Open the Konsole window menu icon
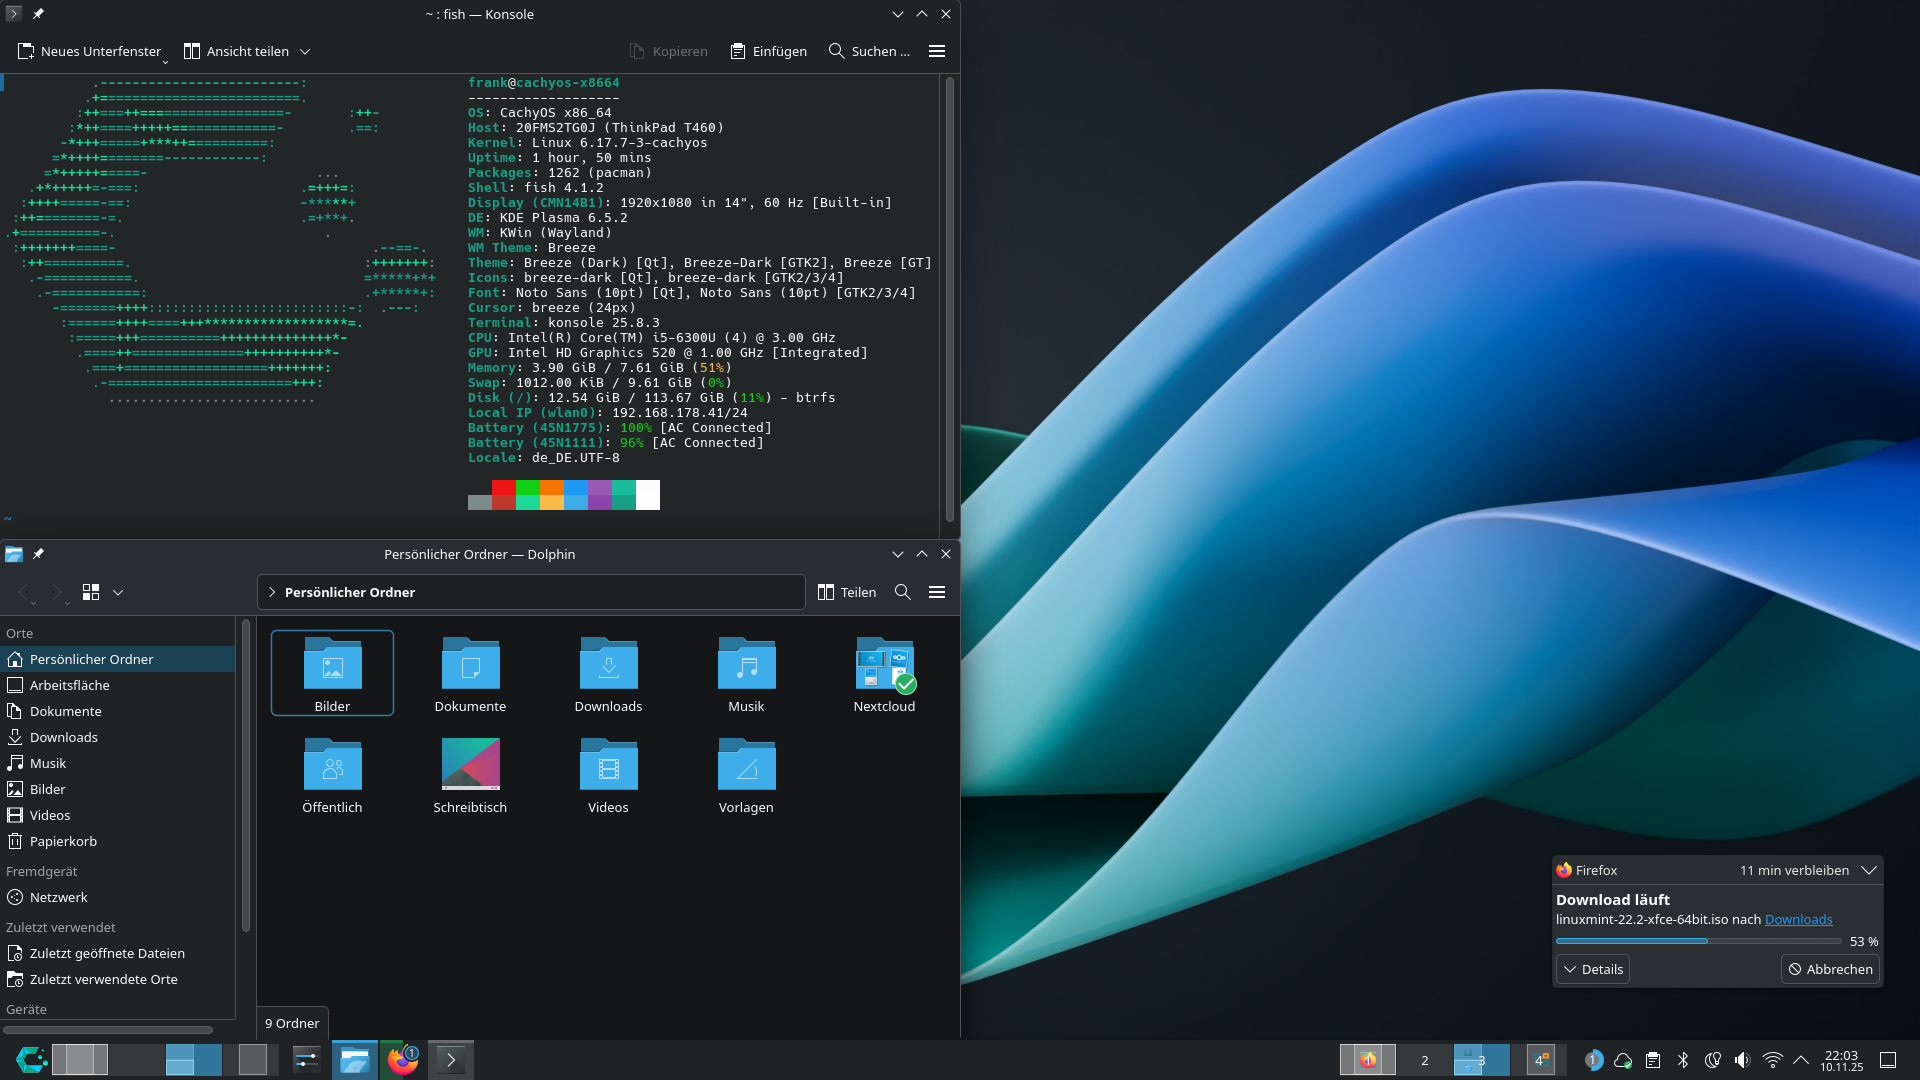 coord(13,14)
